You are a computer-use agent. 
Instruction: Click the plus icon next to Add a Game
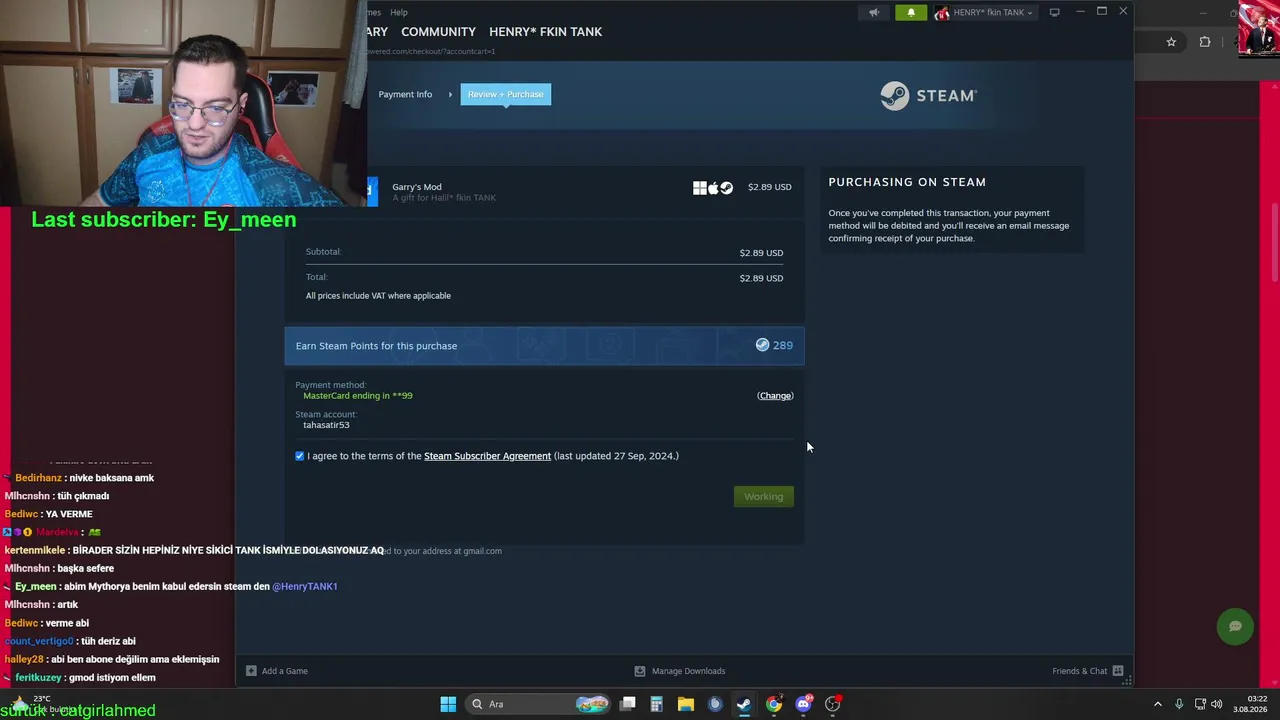click(251, 671)
